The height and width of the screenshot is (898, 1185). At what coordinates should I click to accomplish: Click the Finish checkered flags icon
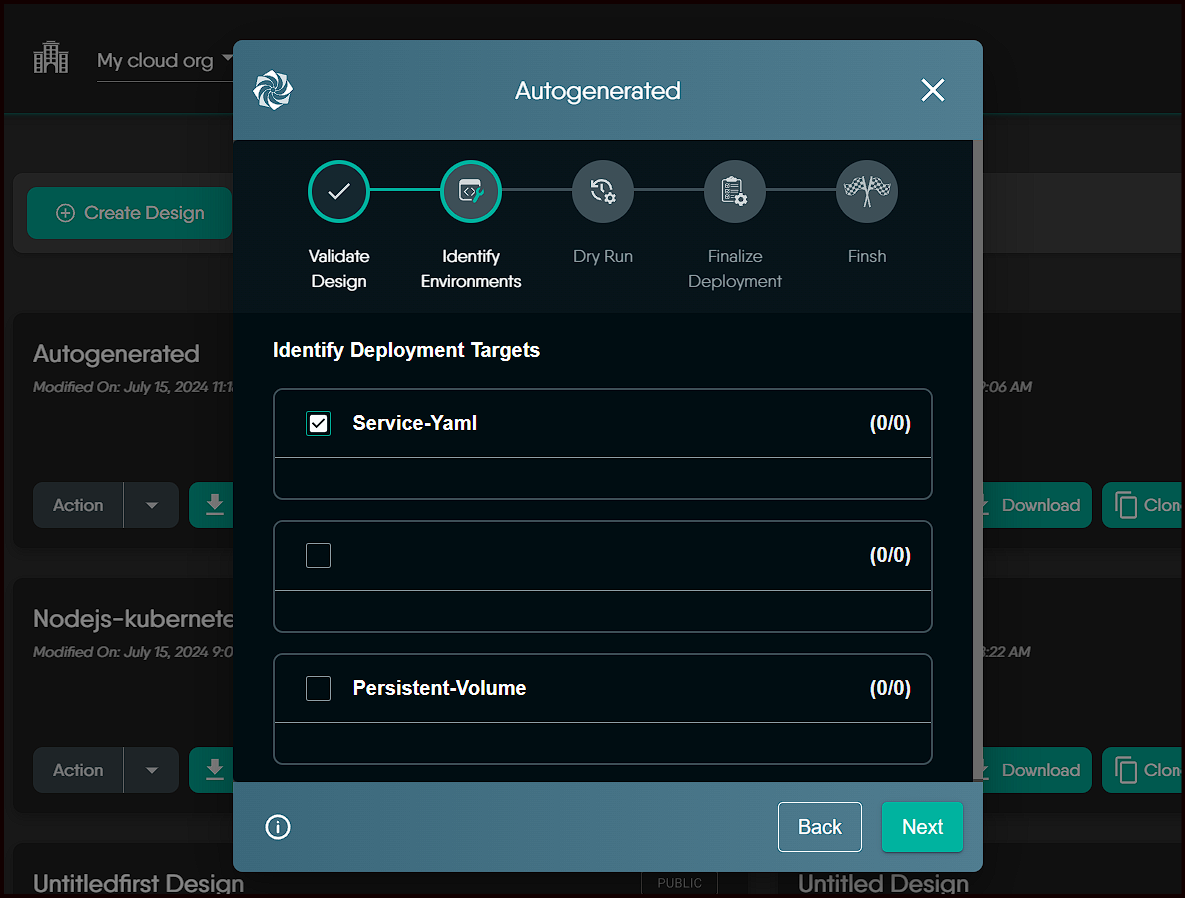(x=867, y=191)
